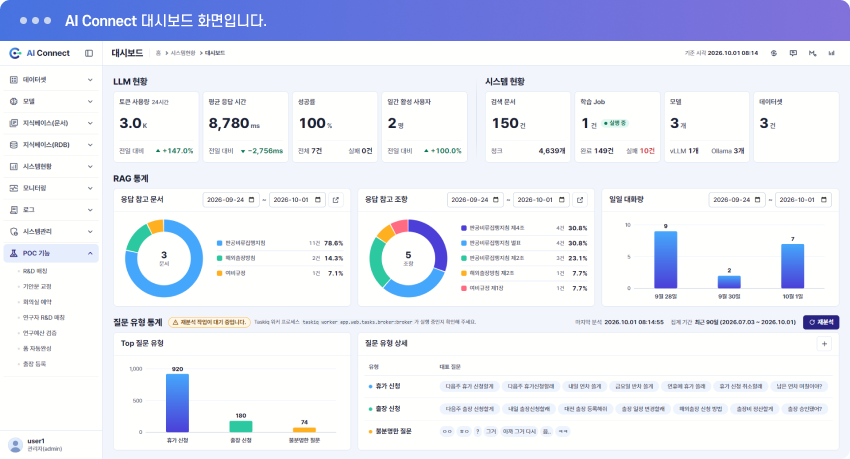Click the 모델 menu icon in sidebar
The width and height of the screenshot is (850, 459).
14,101
